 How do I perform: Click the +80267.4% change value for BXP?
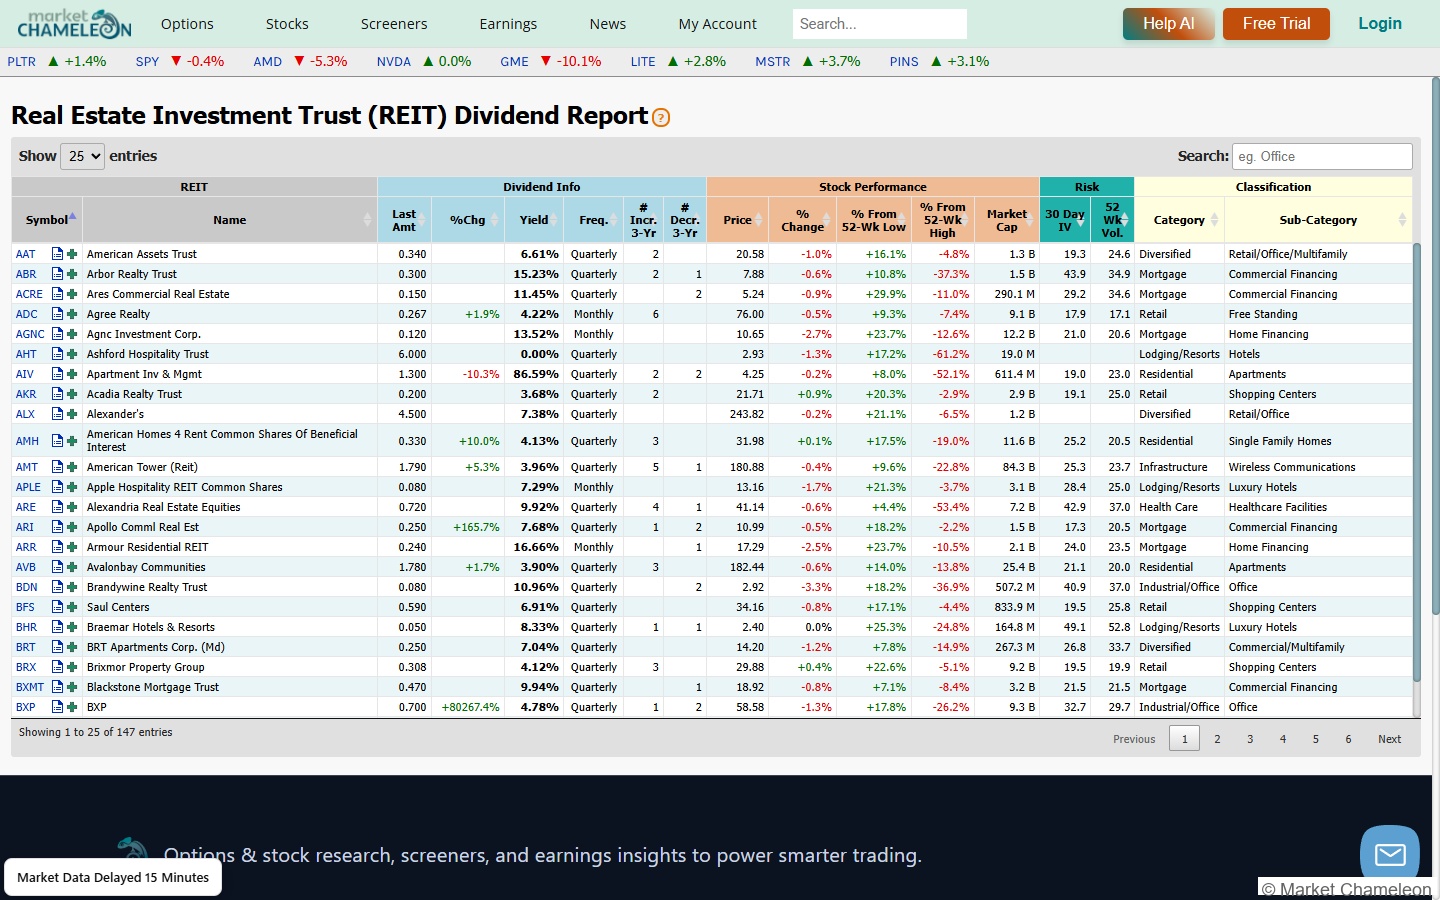(x=471, y=707)
